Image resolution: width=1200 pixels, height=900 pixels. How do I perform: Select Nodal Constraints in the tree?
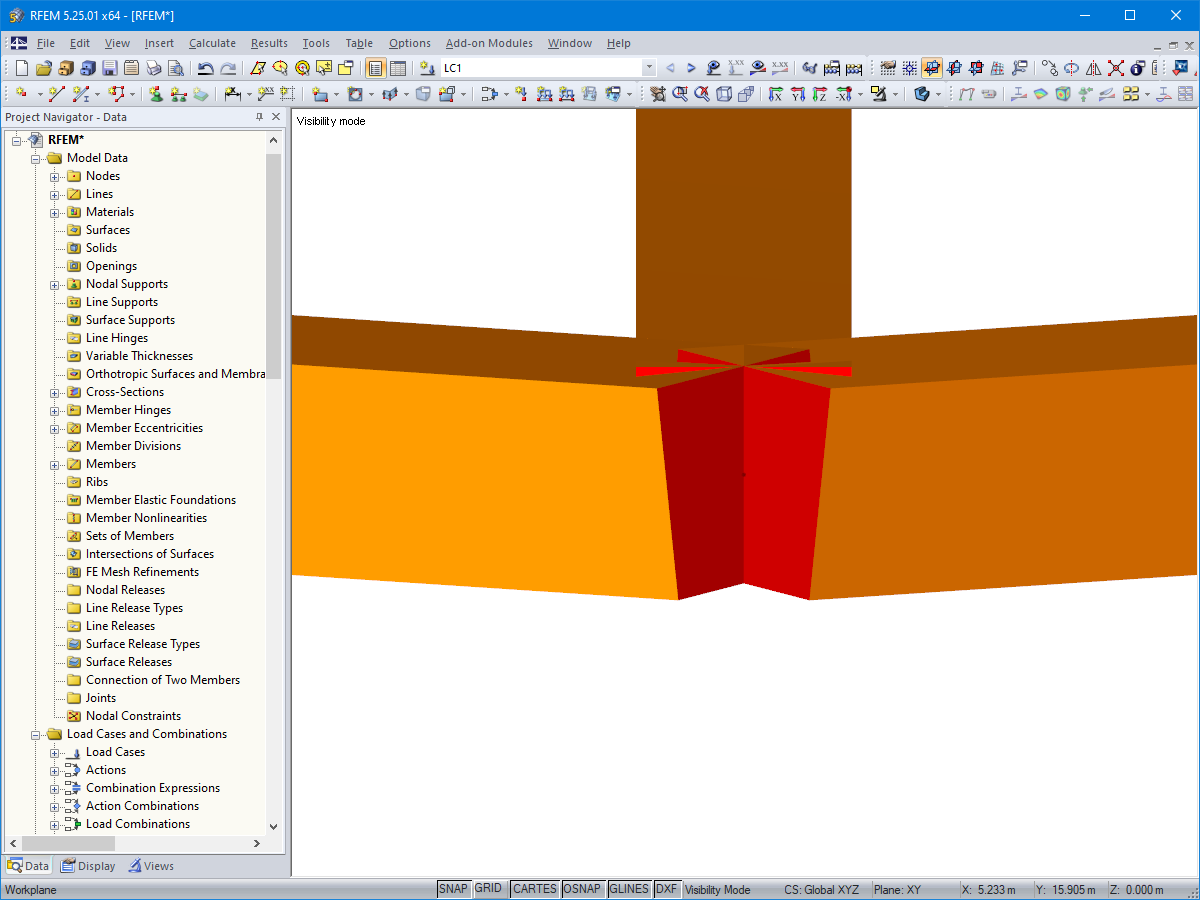click(x=133, y=716)
